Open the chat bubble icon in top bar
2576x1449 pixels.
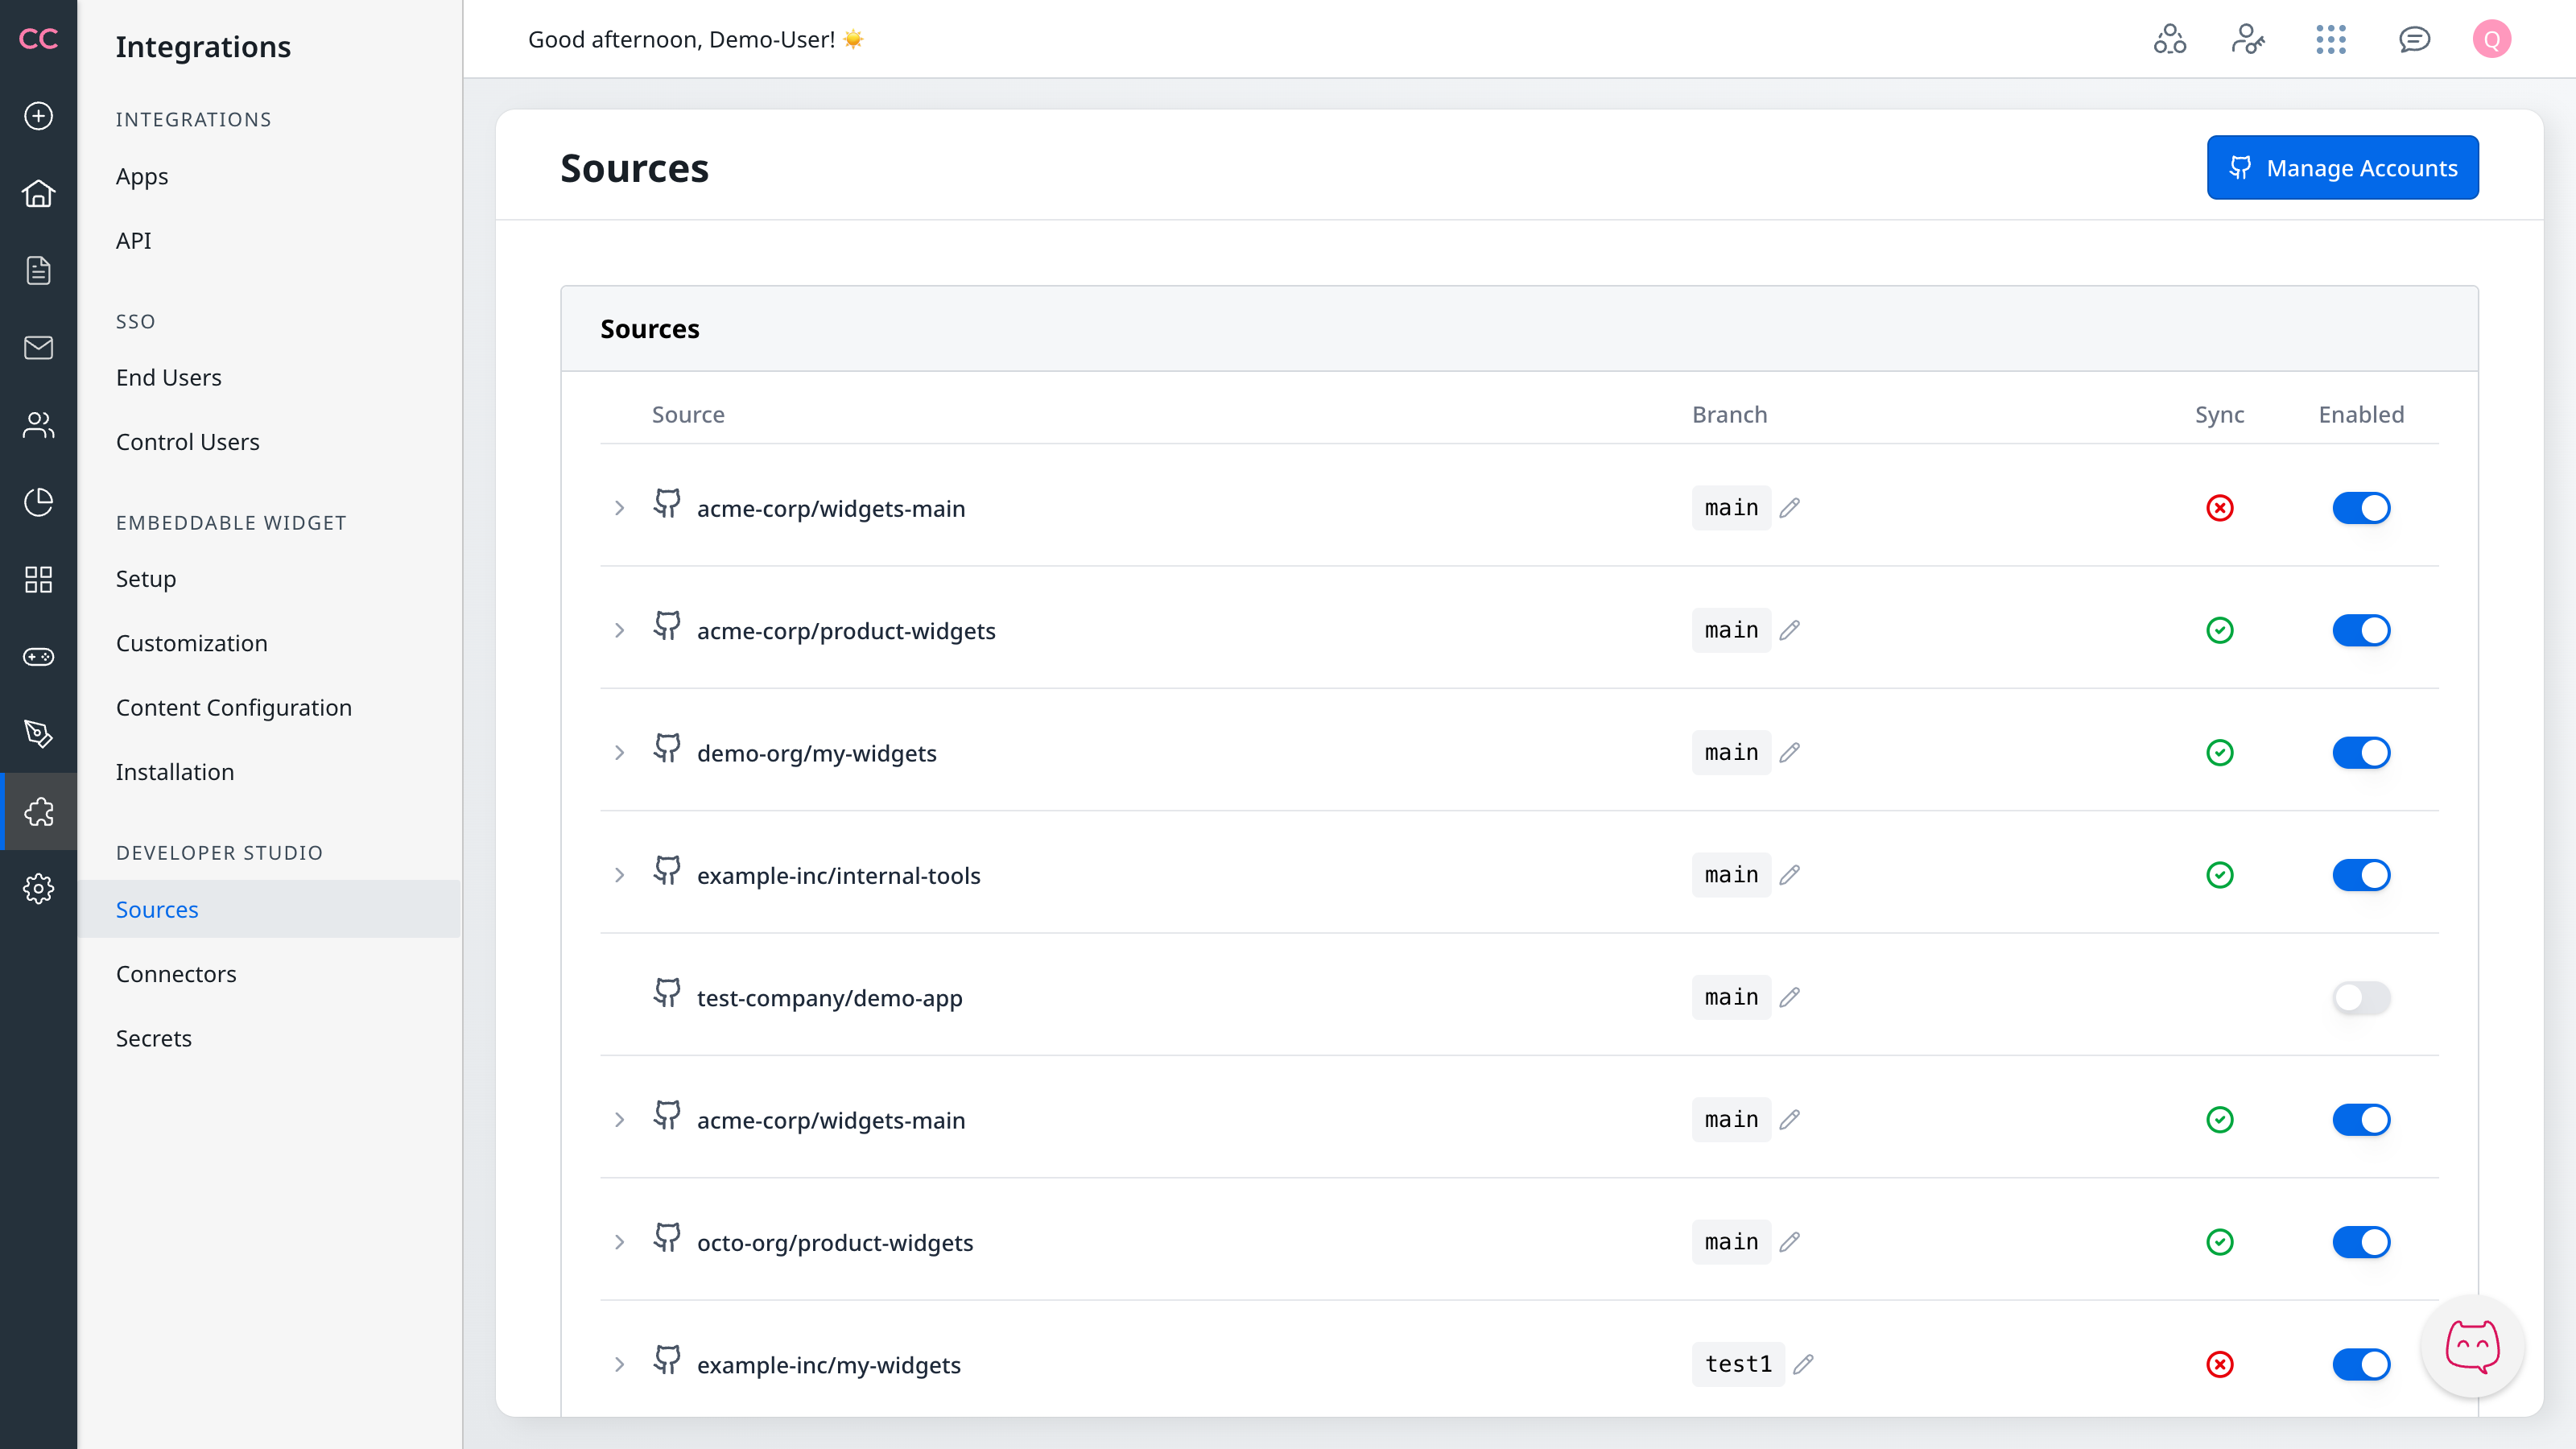[2414, 40]
